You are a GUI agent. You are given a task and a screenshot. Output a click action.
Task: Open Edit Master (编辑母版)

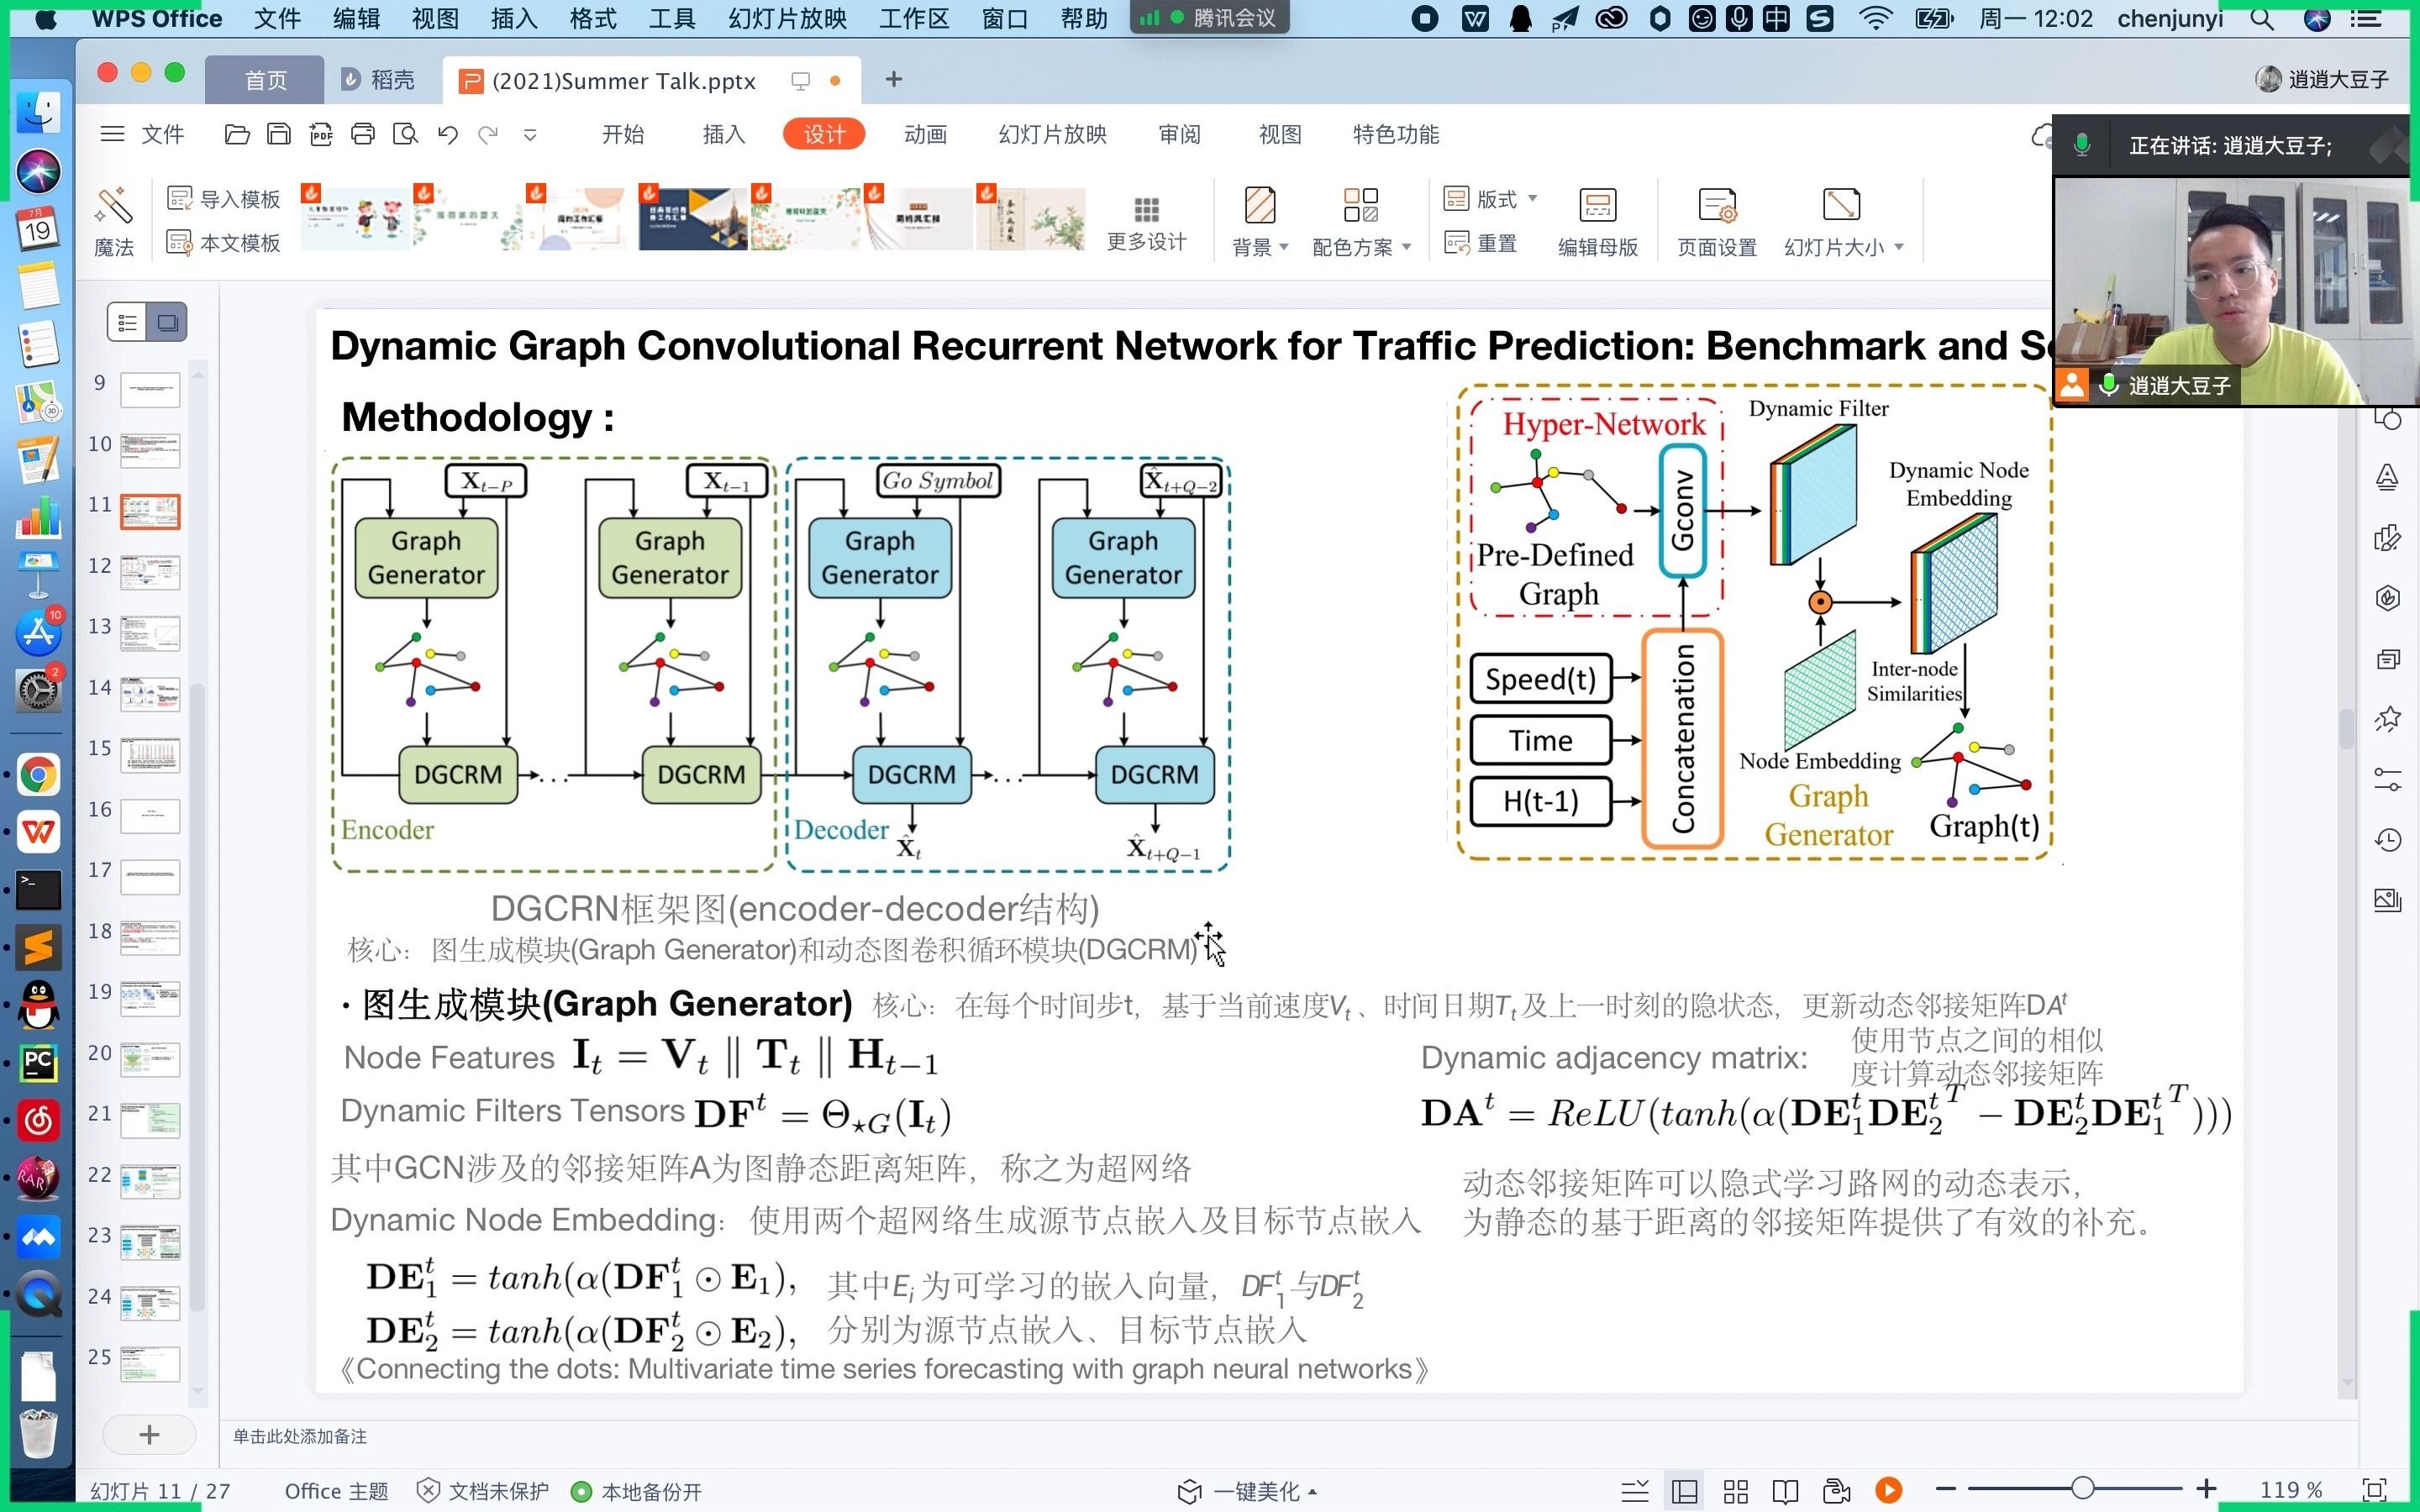(x=1597, y=223)
